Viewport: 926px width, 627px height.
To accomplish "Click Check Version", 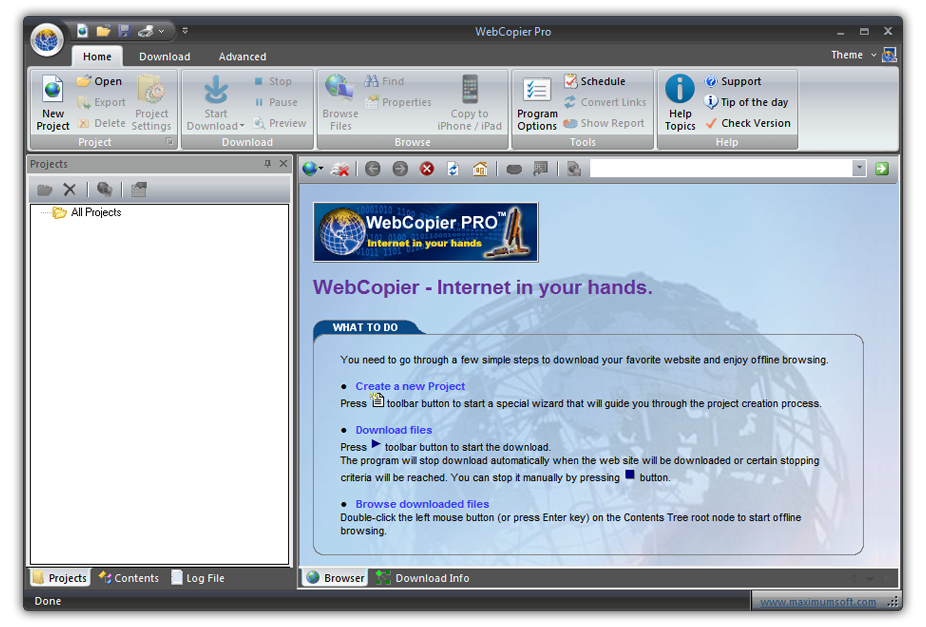I will 748,123.
